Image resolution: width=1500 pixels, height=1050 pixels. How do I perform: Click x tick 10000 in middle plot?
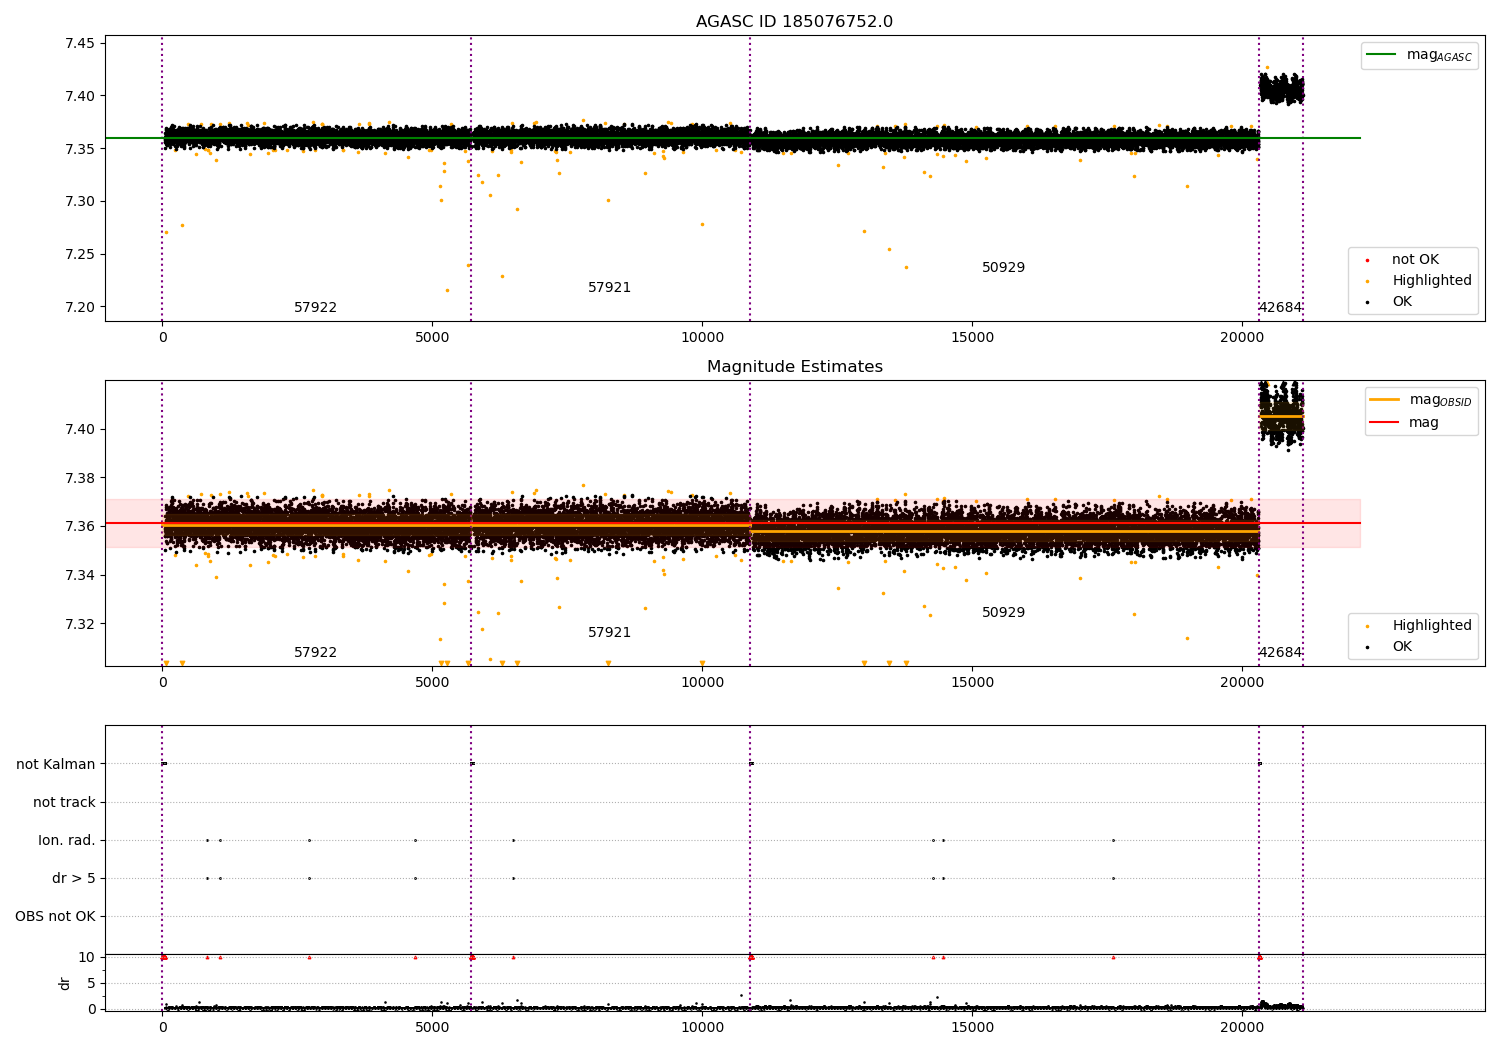click(702, 683)
